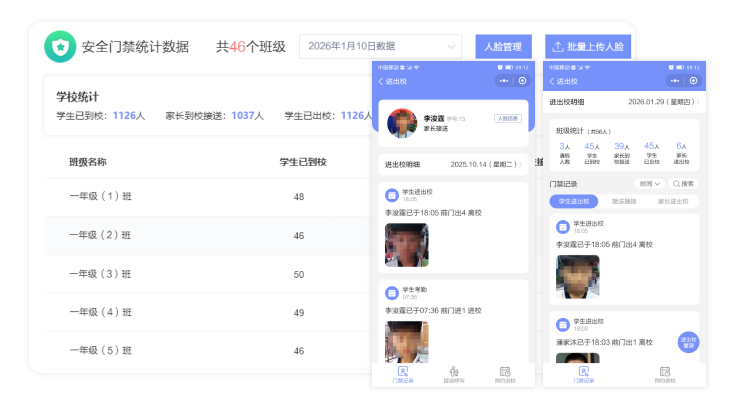Image resolution: width=736 pixels, height=400 pixels.
Task: Click the 批量上传人脸 upload button
Action: 588,46
